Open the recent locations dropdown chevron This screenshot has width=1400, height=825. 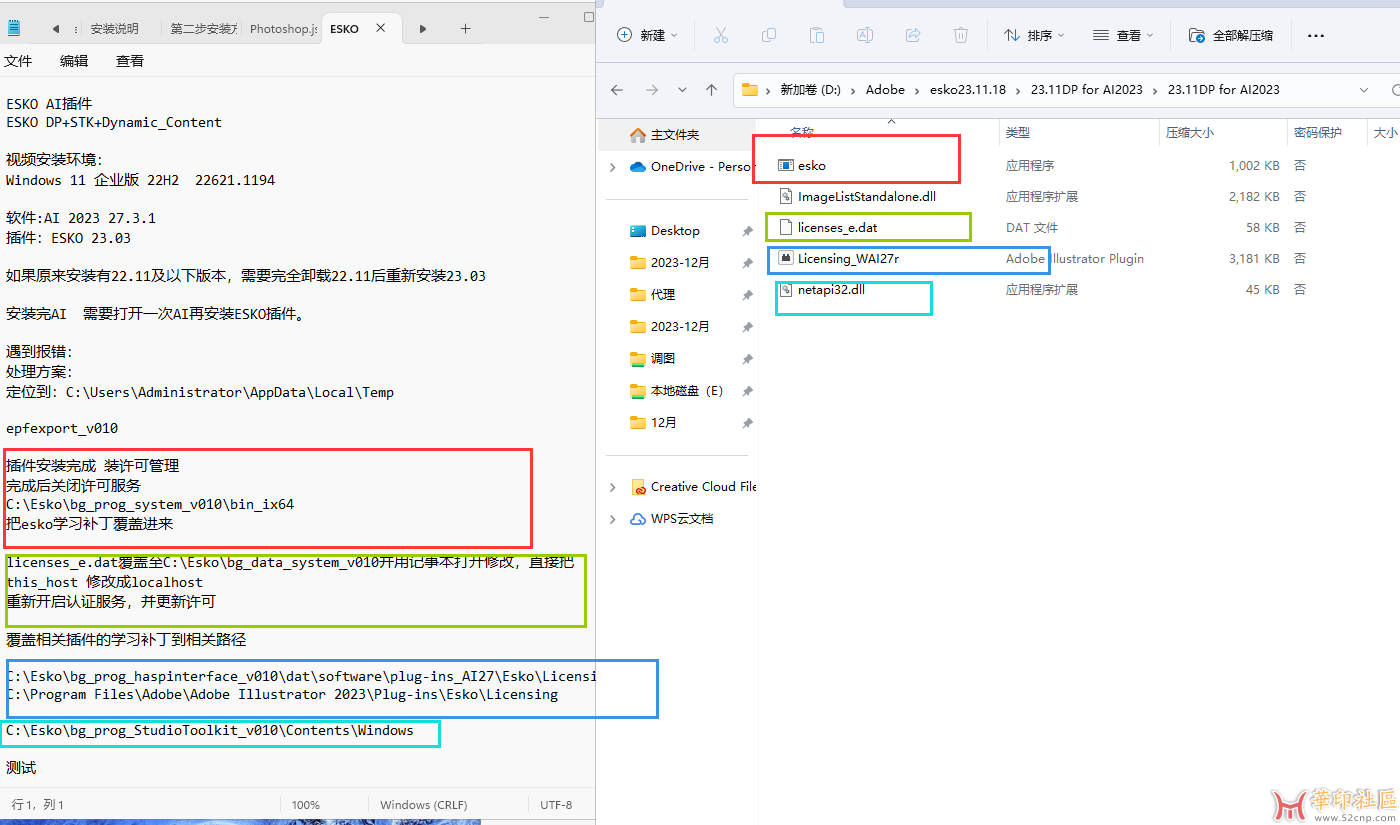click(682, 89)
